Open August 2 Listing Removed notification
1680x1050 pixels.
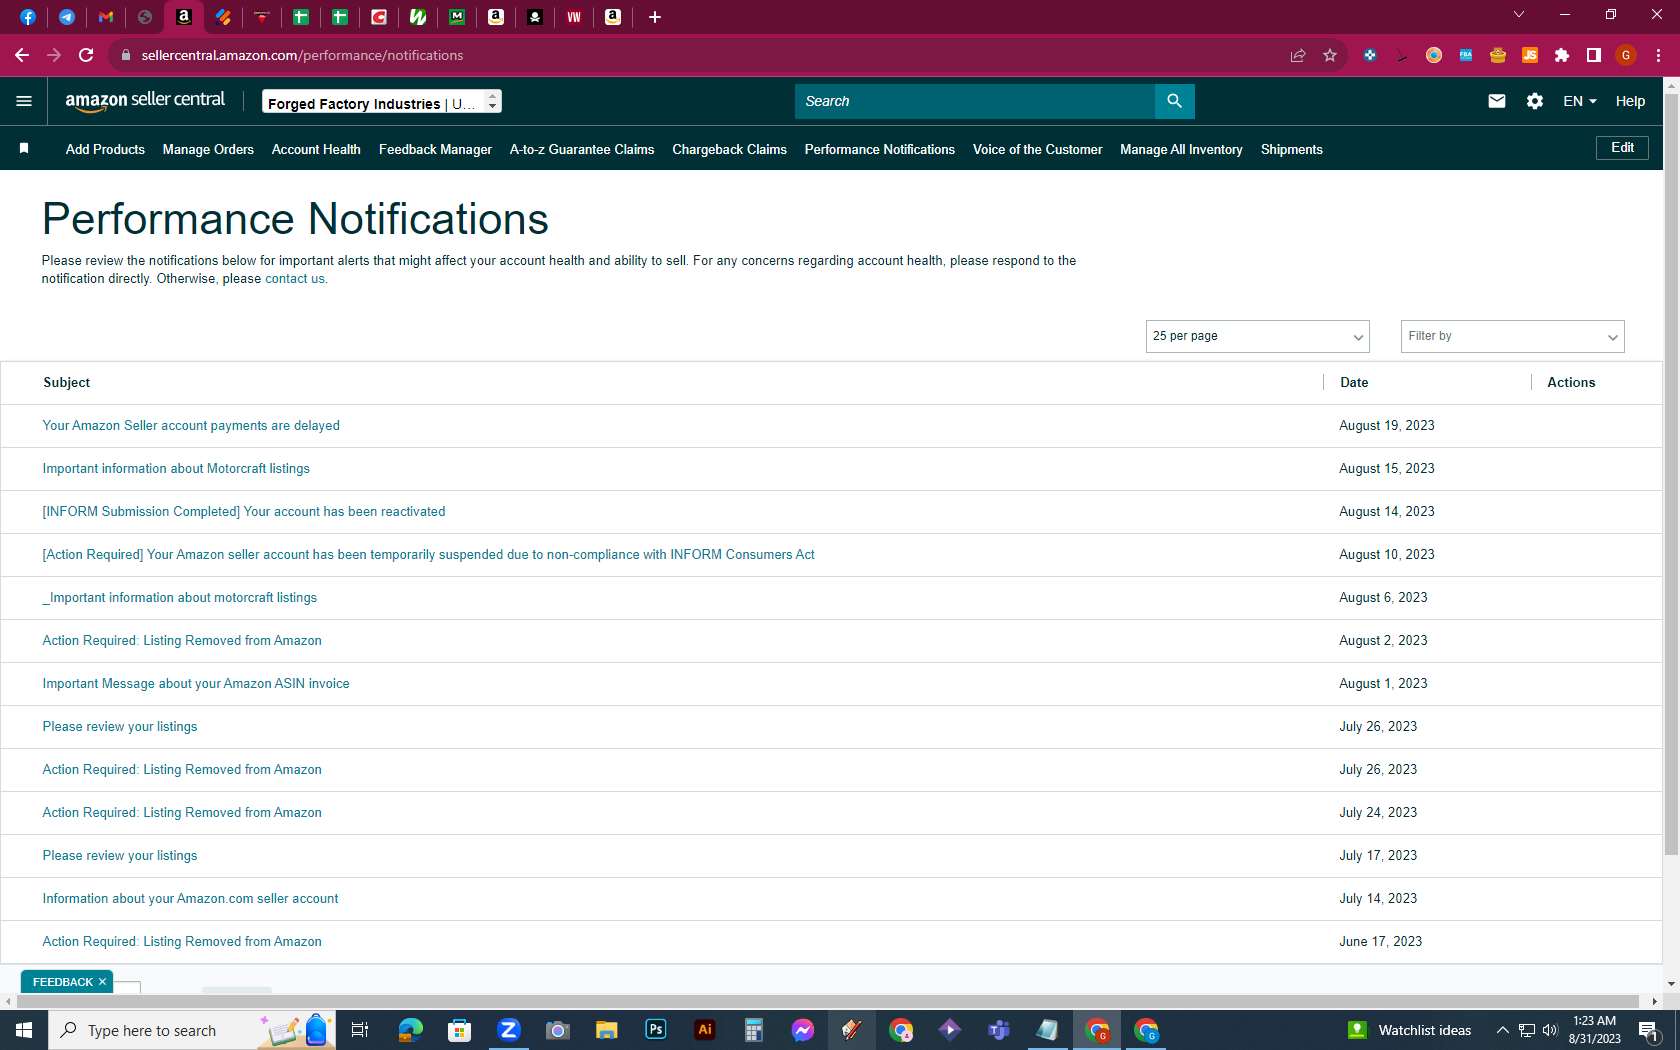182,640
